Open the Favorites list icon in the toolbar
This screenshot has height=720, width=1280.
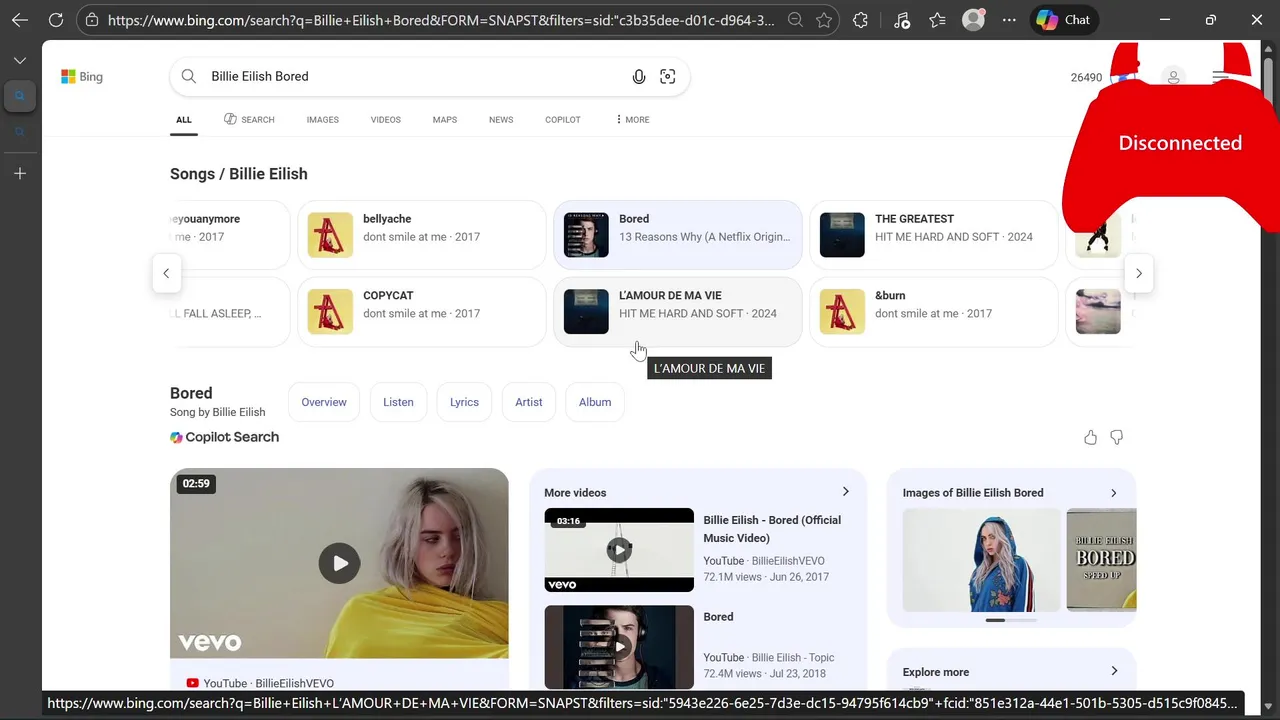tap(937, 20)
